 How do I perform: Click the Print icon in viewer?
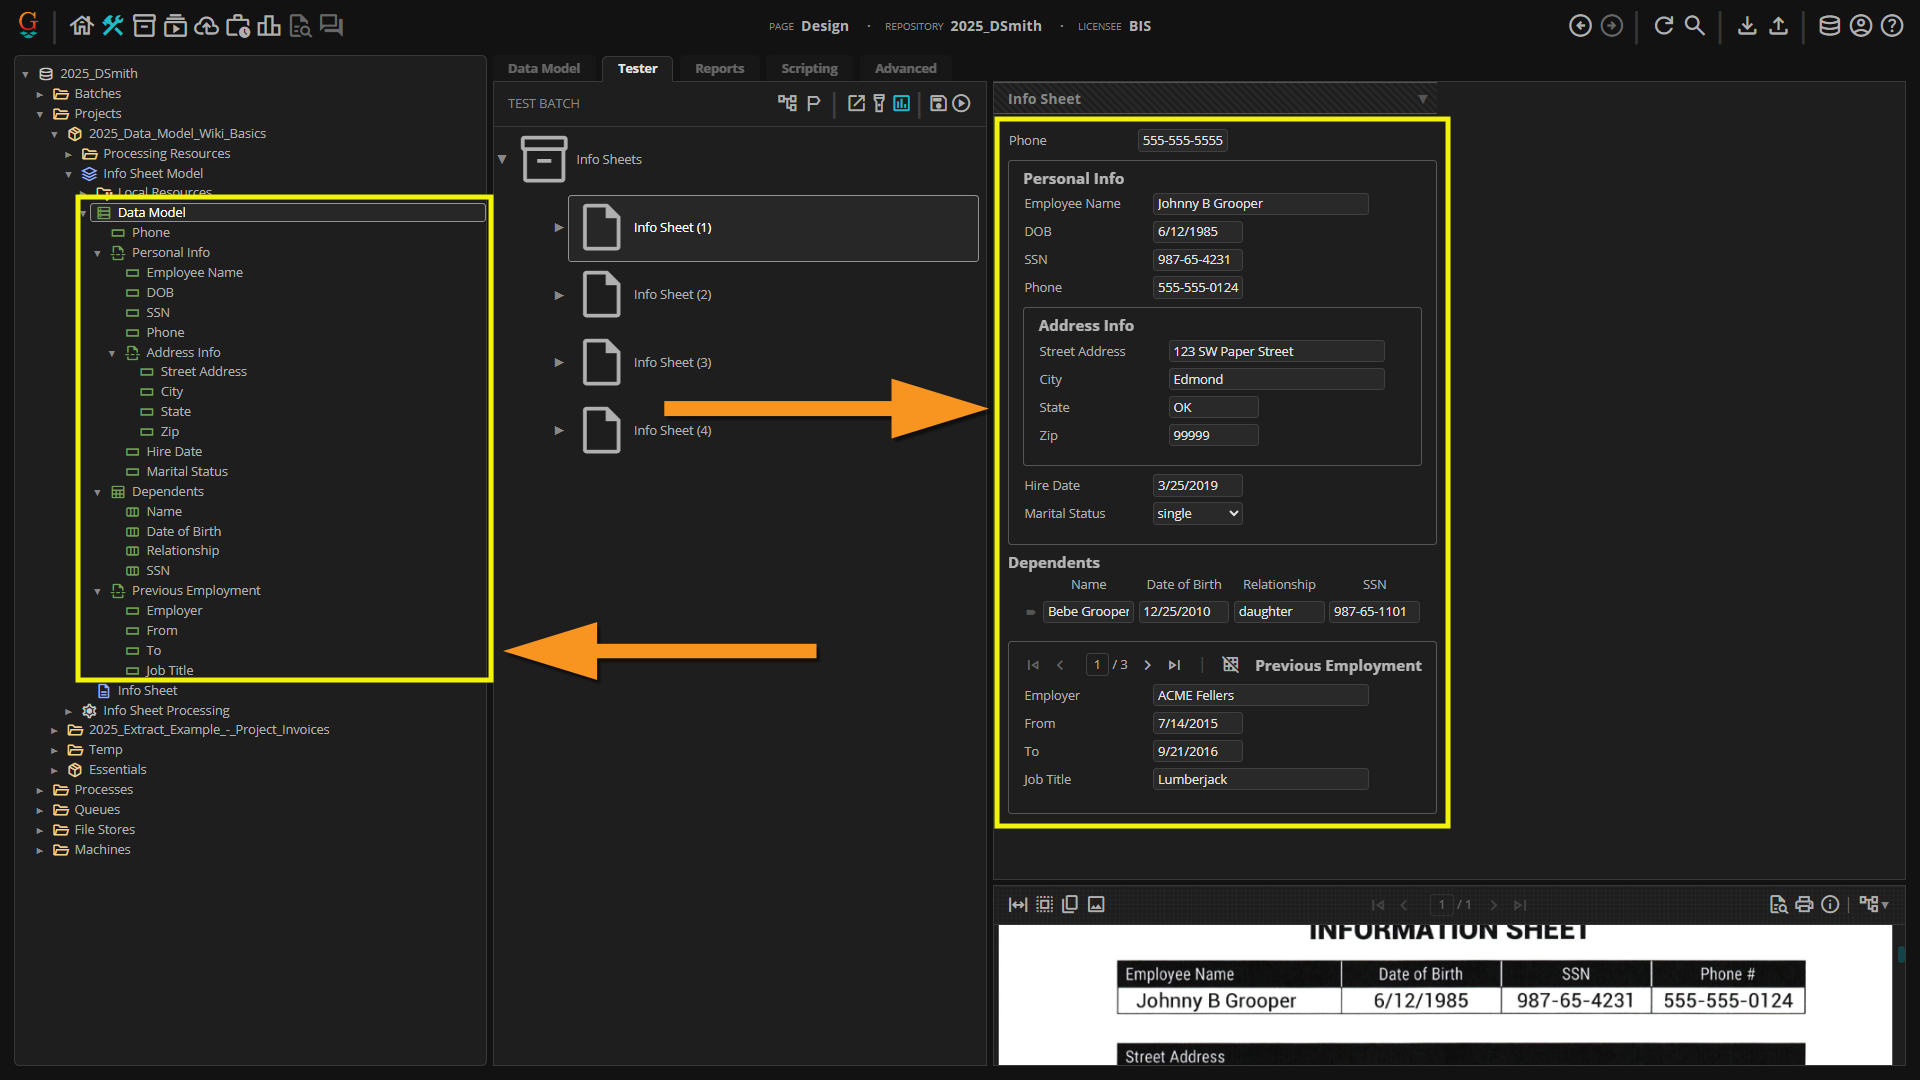coord(1804,905)
